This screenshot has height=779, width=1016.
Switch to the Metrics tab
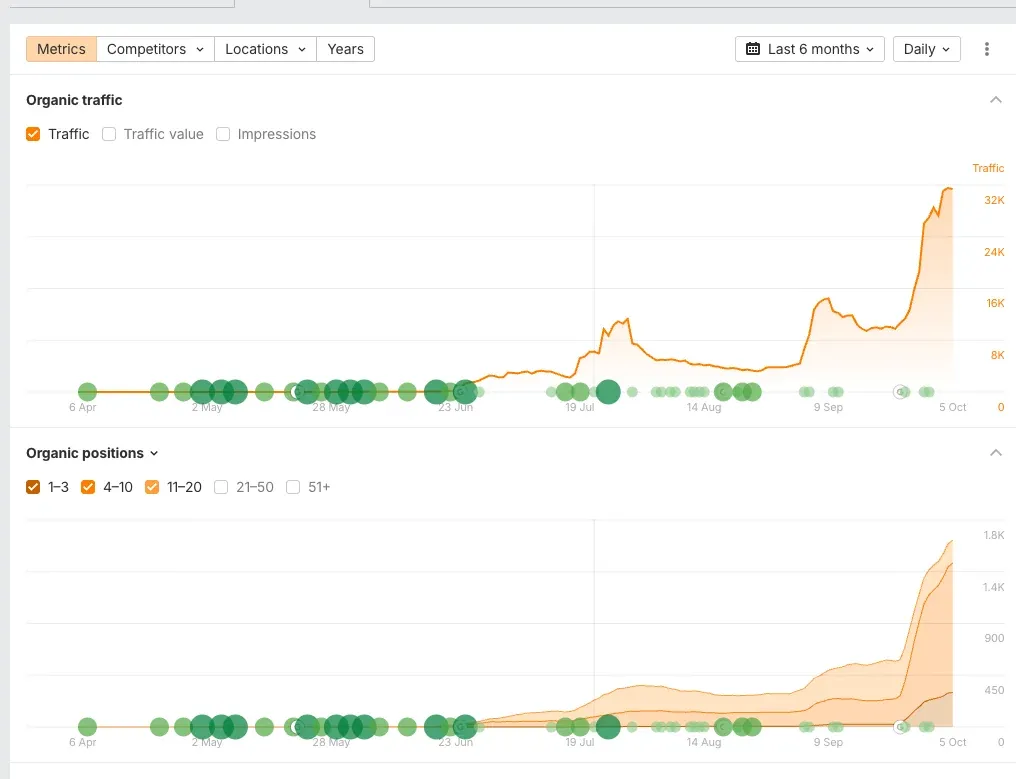pos(62,49)
